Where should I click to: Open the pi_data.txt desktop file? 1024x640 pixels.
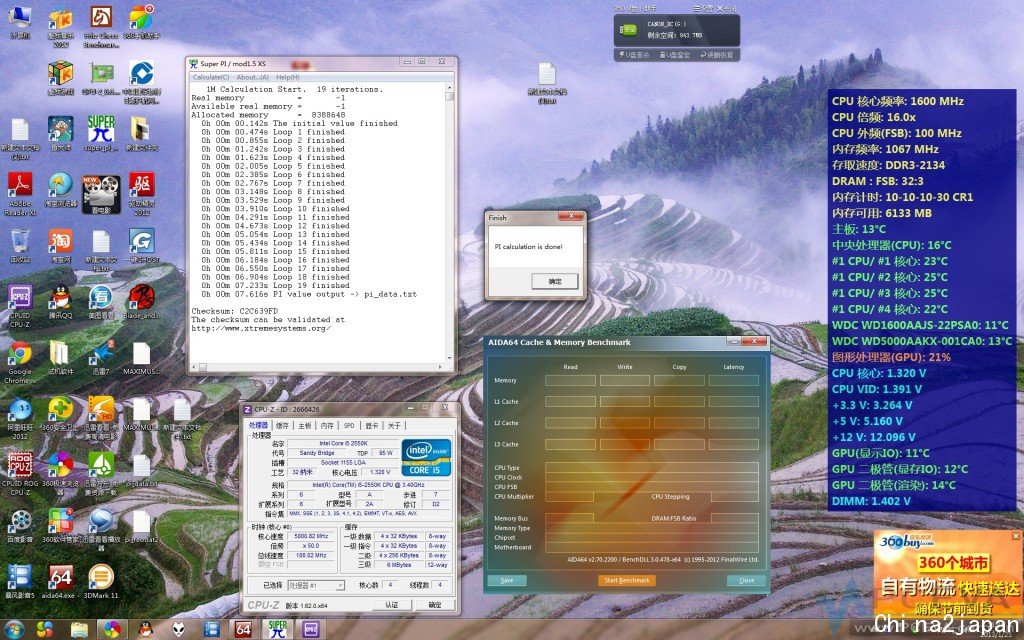pyautogui.click(x=141, y=468)
